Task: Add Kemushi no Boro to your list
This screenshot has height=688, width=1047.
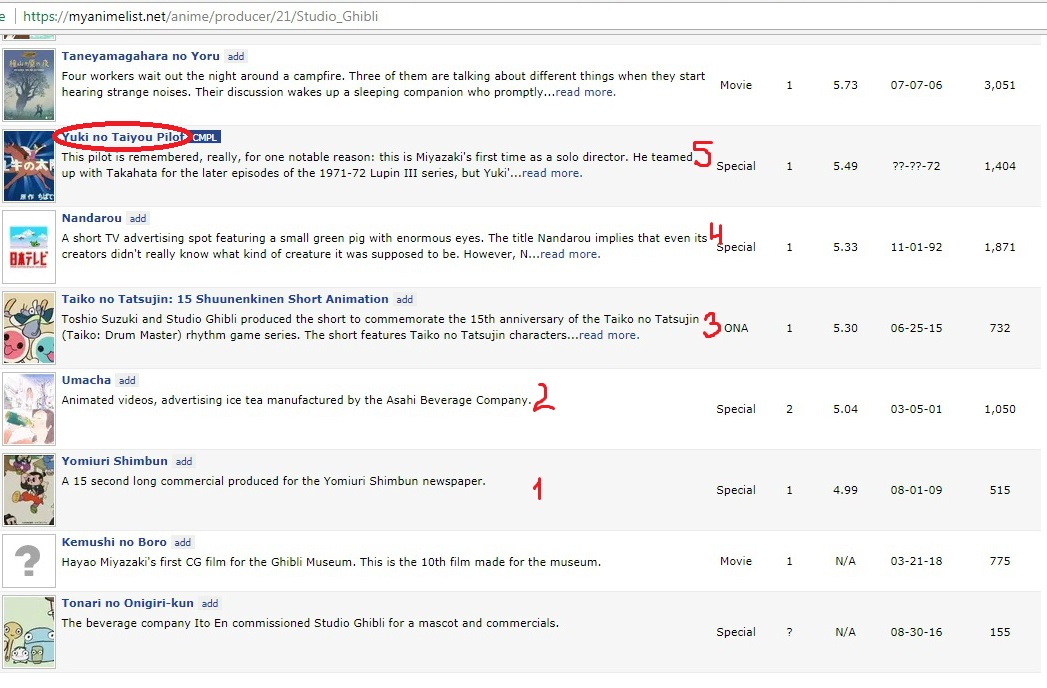Action: (183, 542)
